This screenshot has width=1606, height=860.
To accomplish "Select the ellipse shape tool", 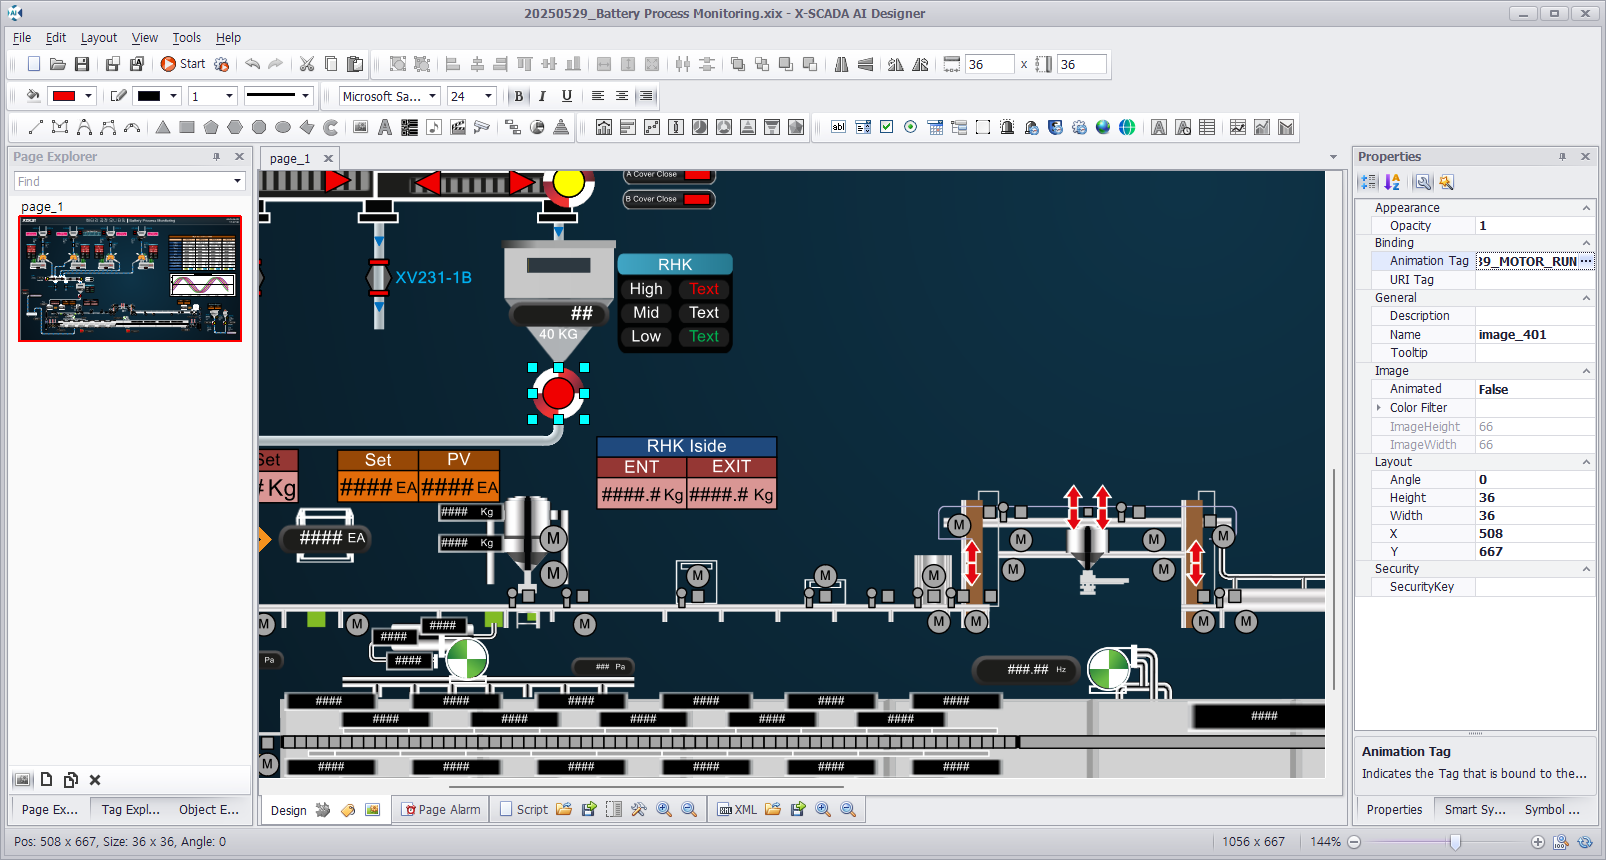I will coord(283,127).
